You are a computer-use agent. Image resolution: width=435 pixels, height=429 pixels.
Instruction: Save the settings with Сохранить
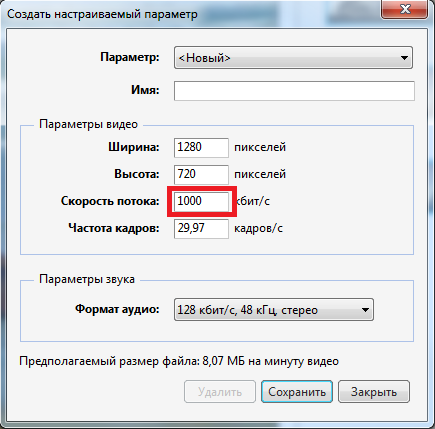point(297,392)
